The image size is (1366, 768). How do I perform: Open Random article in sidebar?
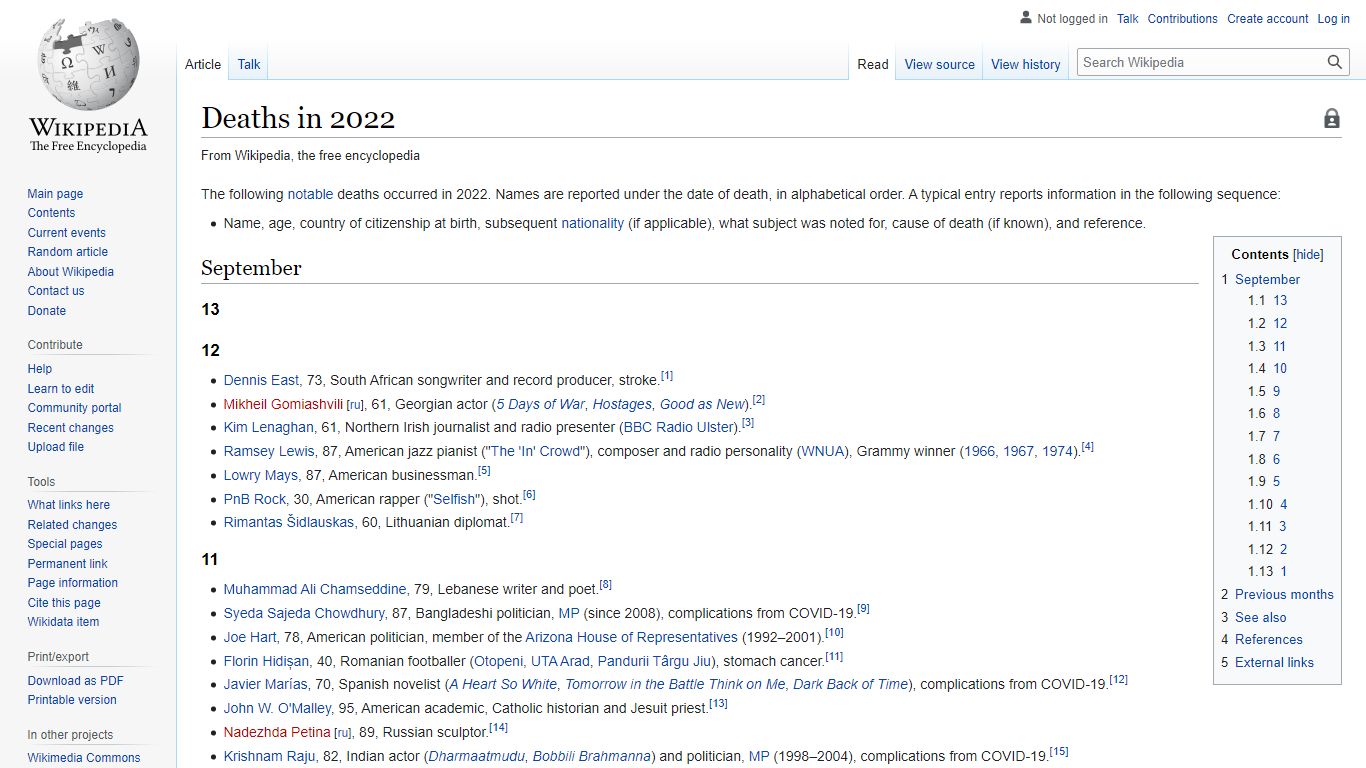[x=67, y=252]
